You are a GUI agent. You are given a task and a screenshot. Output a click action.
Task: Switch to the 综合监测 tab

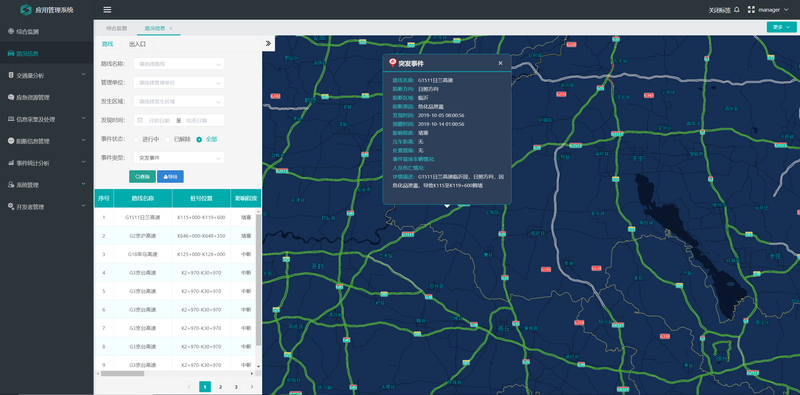(x=116, y=28)
